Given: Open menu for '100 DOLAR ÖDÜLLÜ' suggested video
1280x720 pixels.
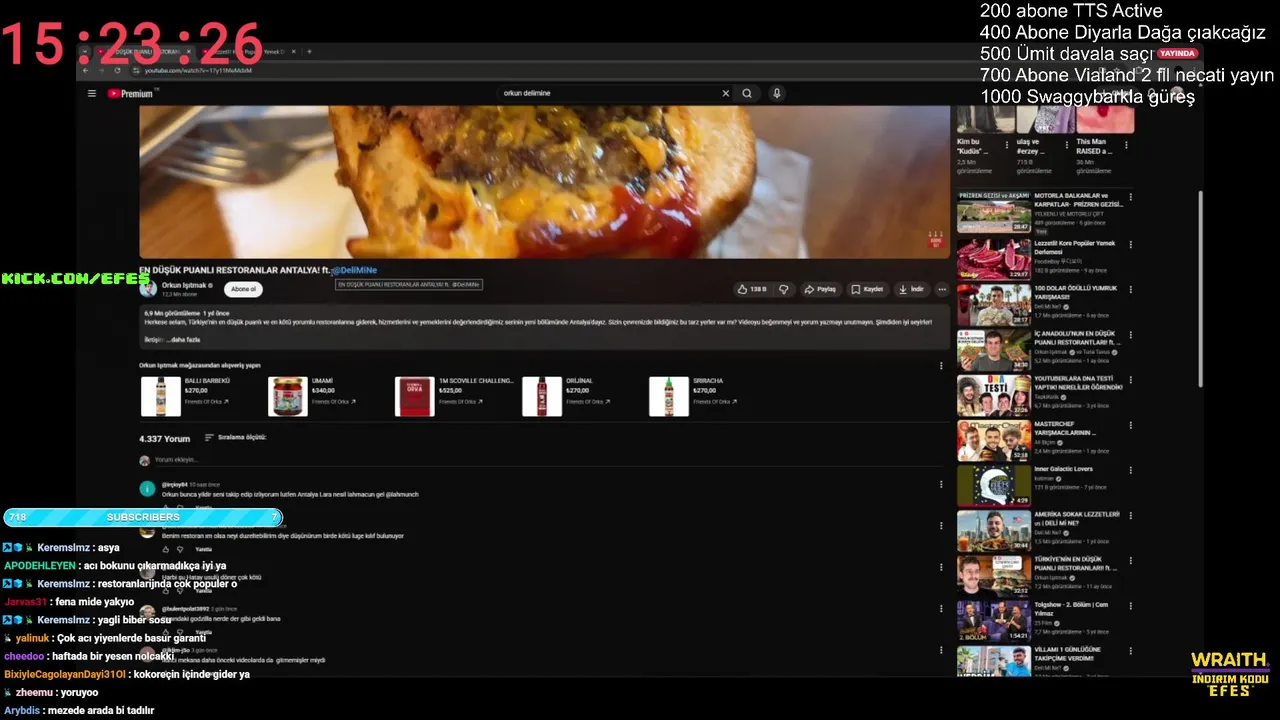Looking at the screenshot, I should pos(1131,289).
